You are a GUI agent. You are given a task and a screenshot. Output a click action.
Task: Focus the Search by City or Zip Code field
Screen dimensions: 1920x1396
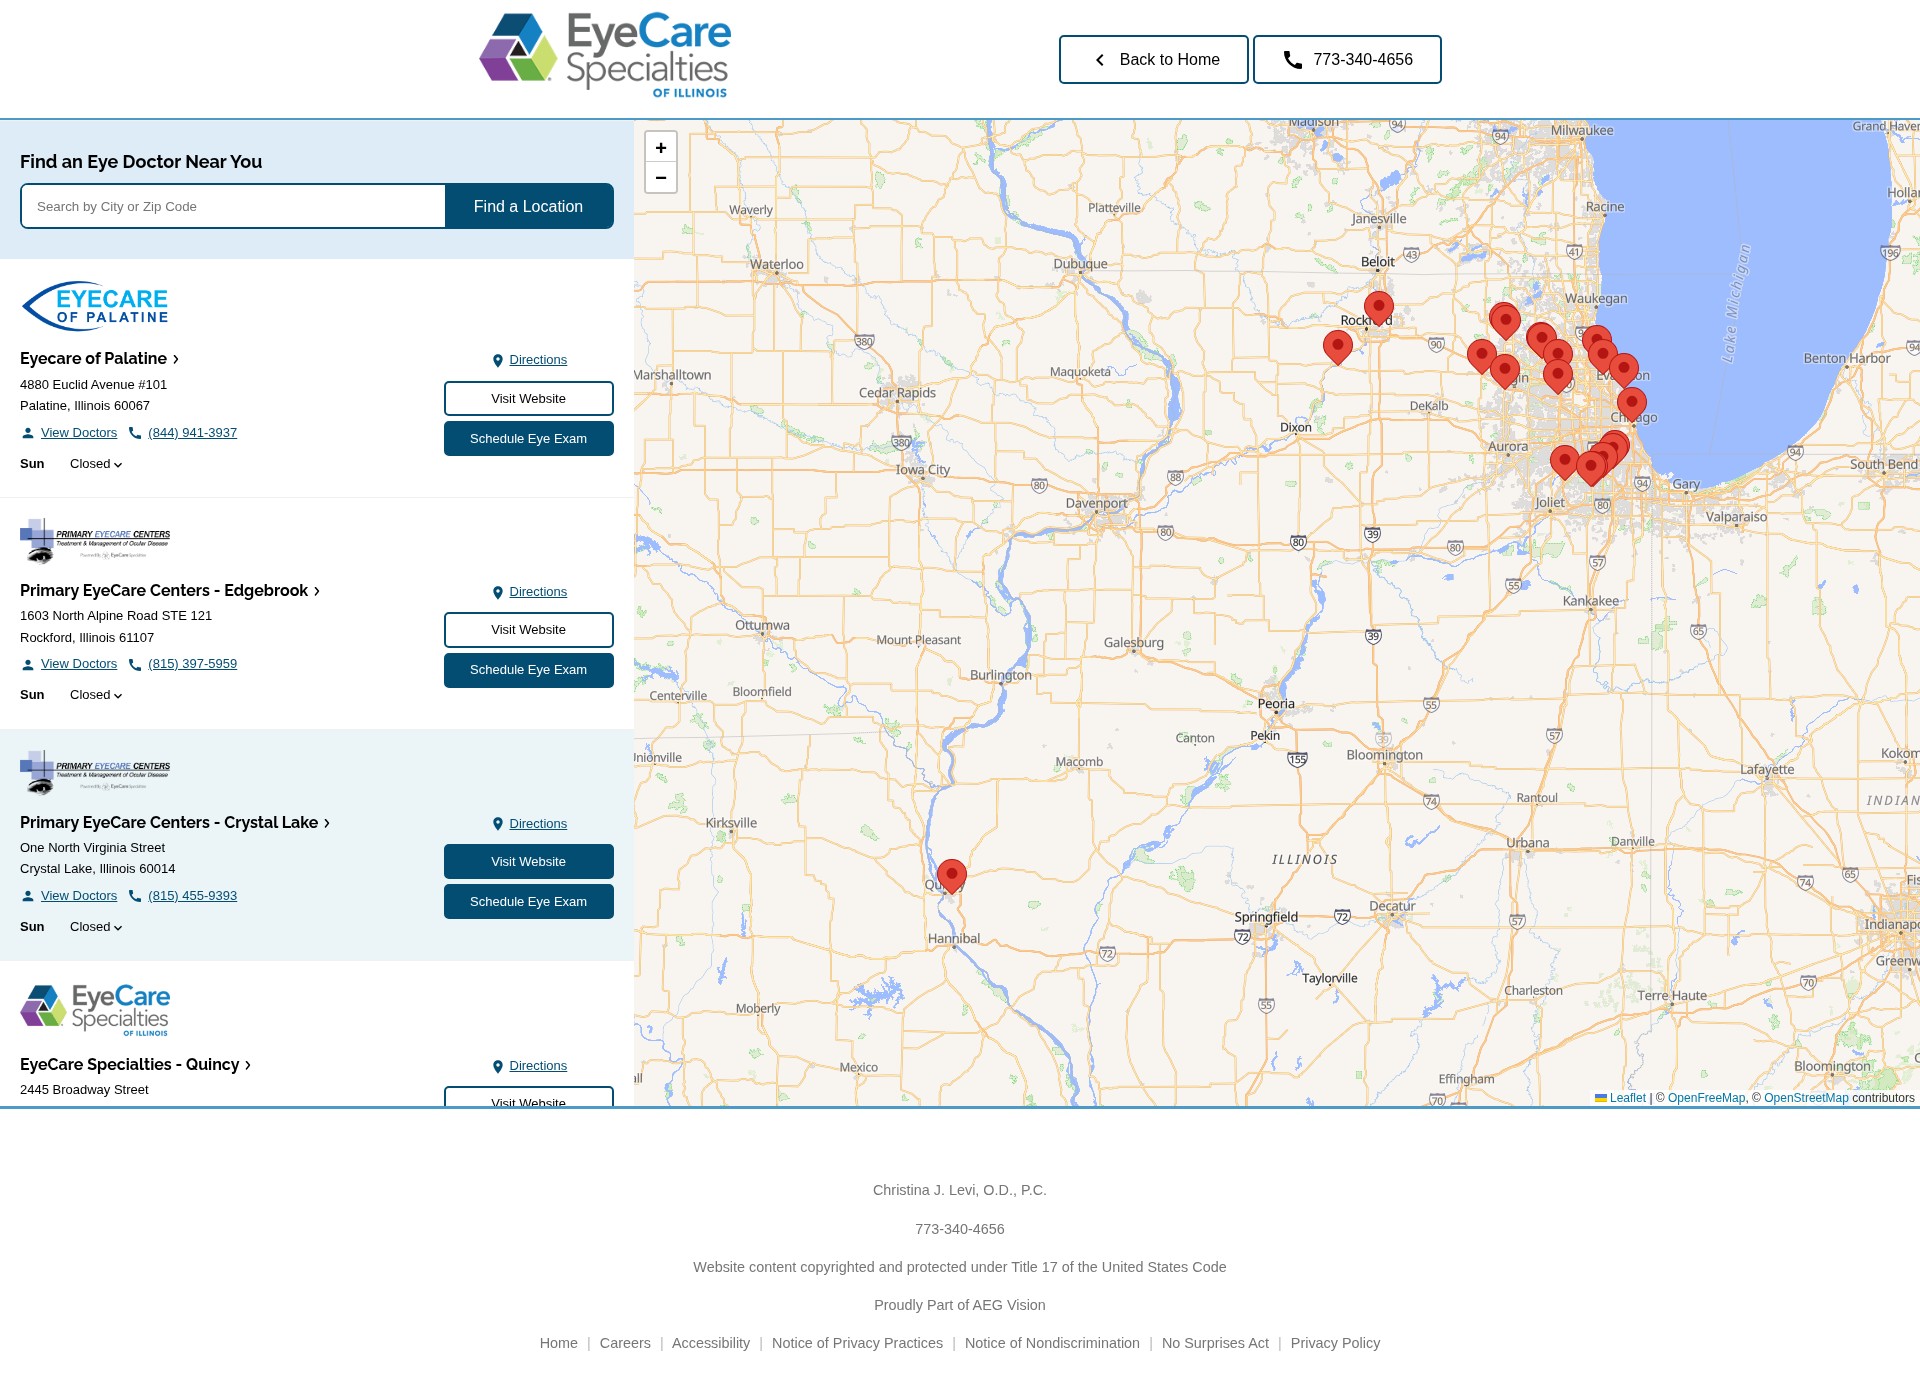click(x=233, y=206)
